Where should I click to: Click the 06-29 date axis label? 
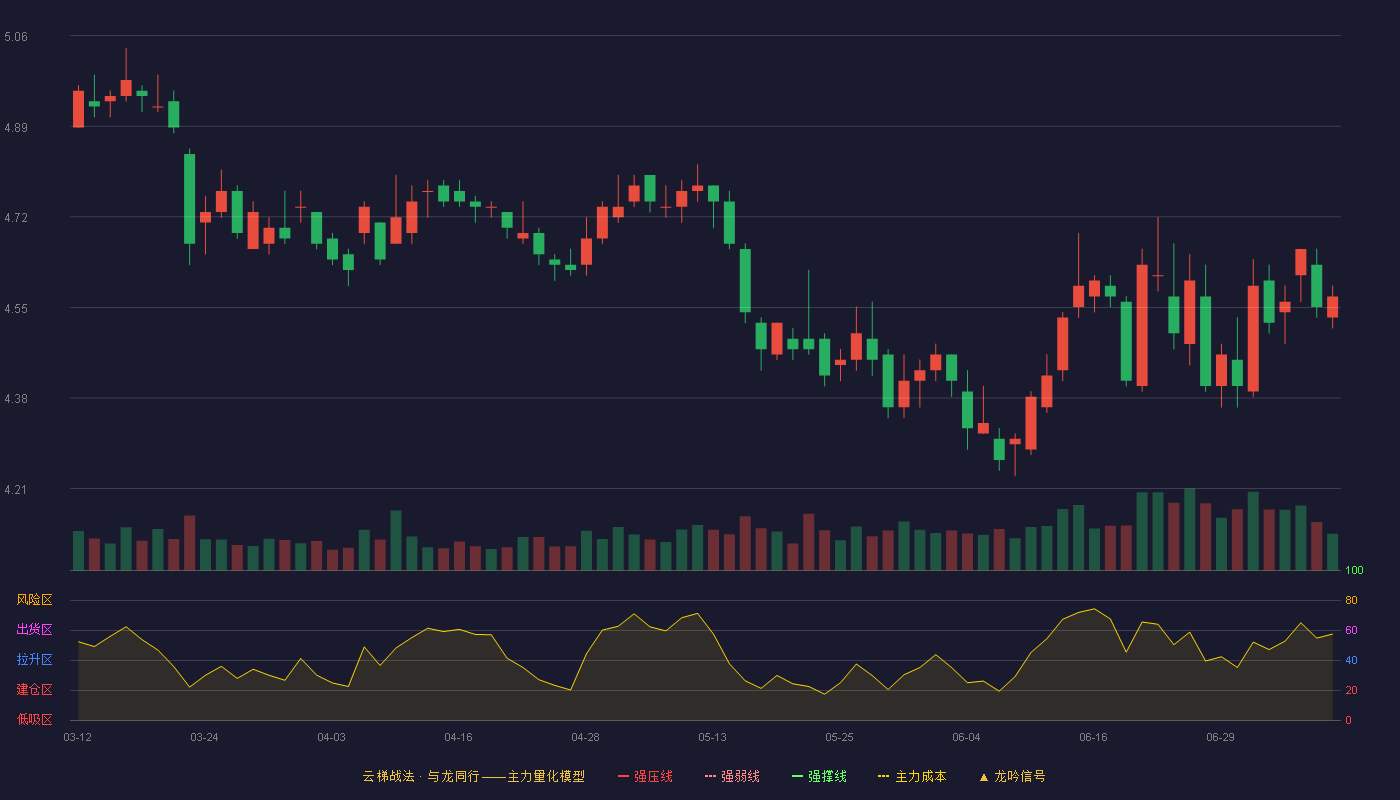click(1220, 737)
